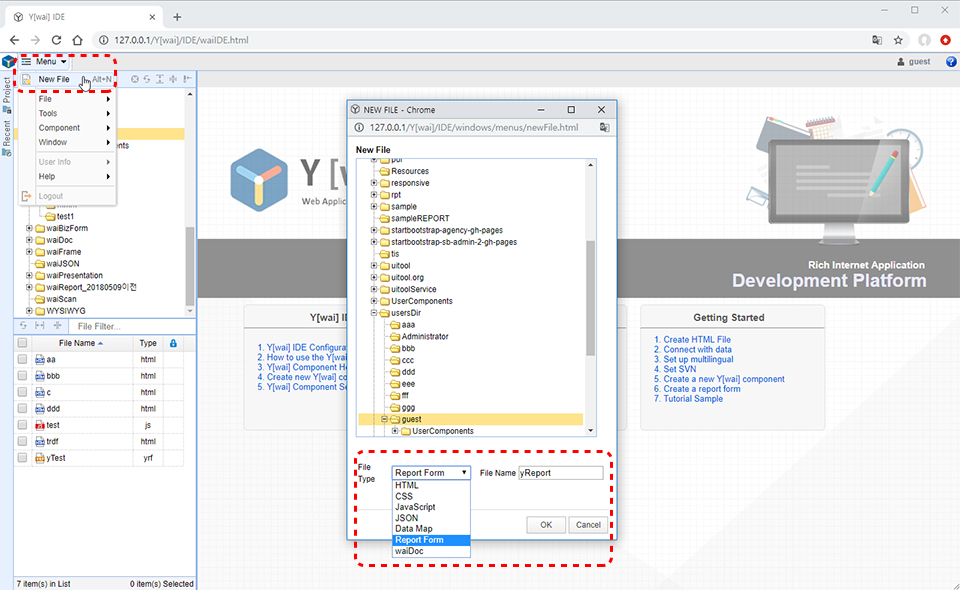
Task: Expand the uitool folder in New File tree
Action: [374, 265]
